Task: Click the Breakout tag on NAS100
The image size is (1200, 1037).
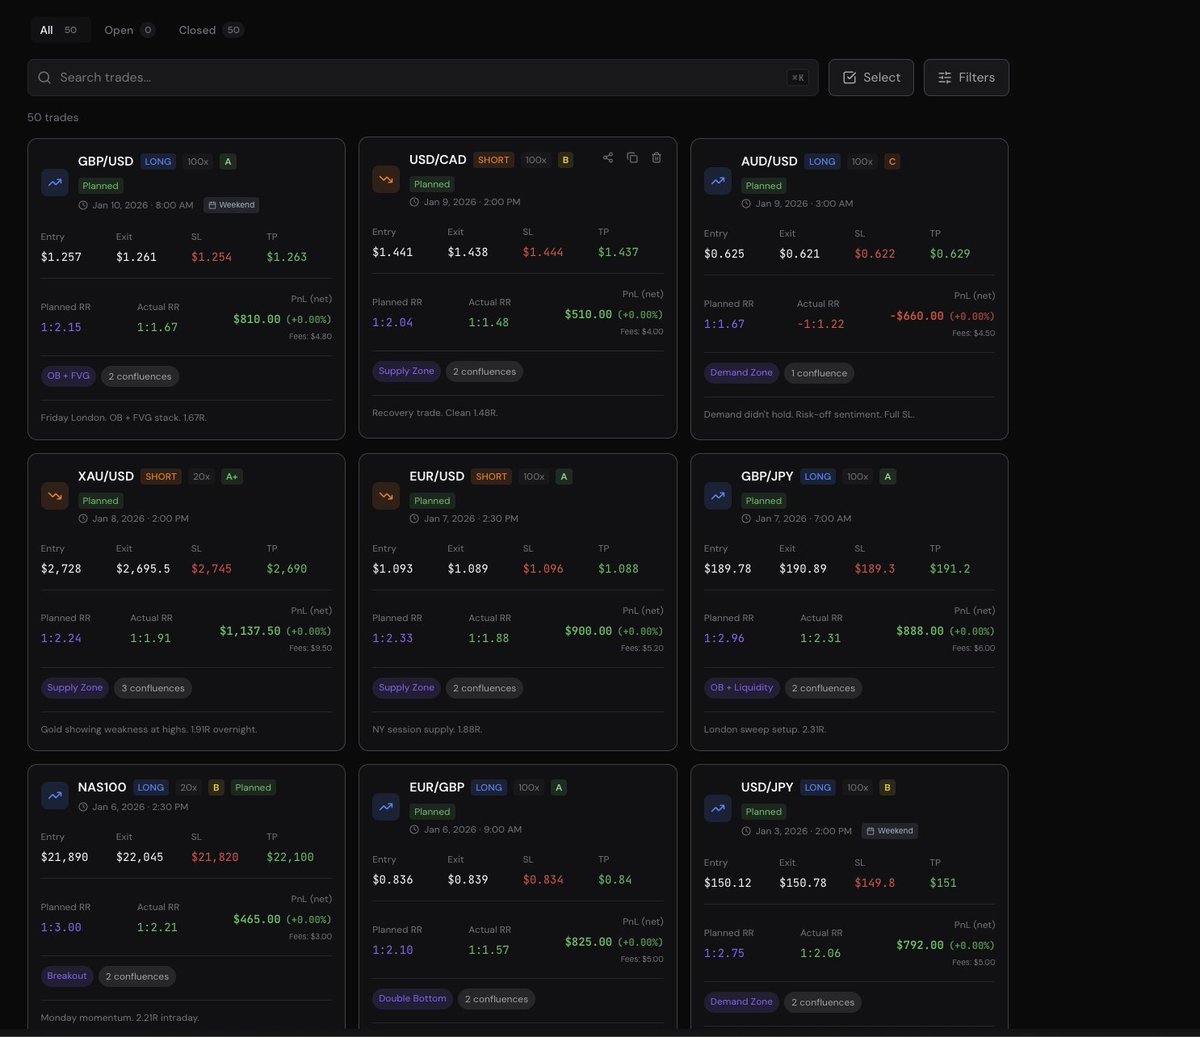Action: pos(66,976)
